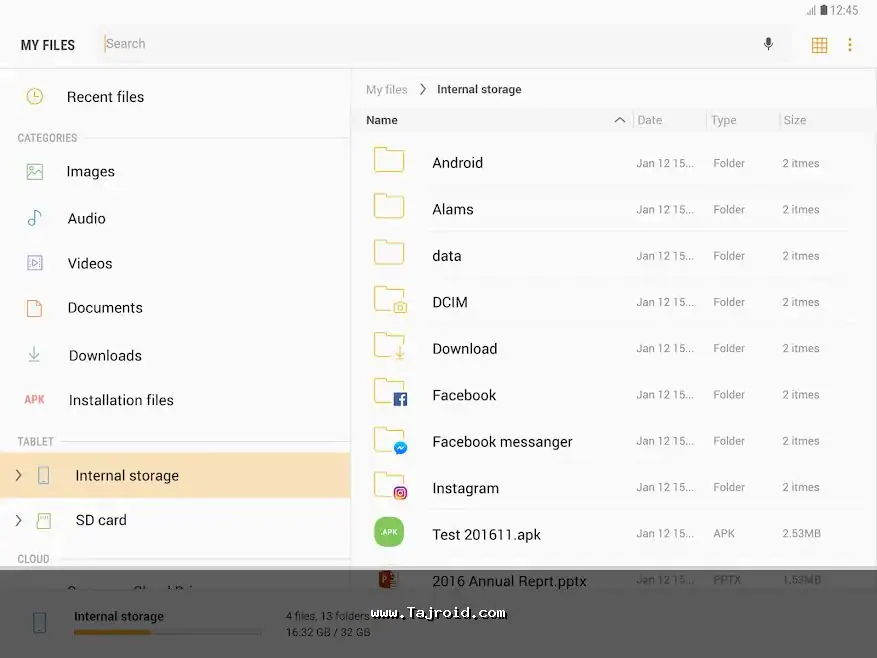Expand the SD card tree chevron
This screenshot has height=658, width=877.
18,520
